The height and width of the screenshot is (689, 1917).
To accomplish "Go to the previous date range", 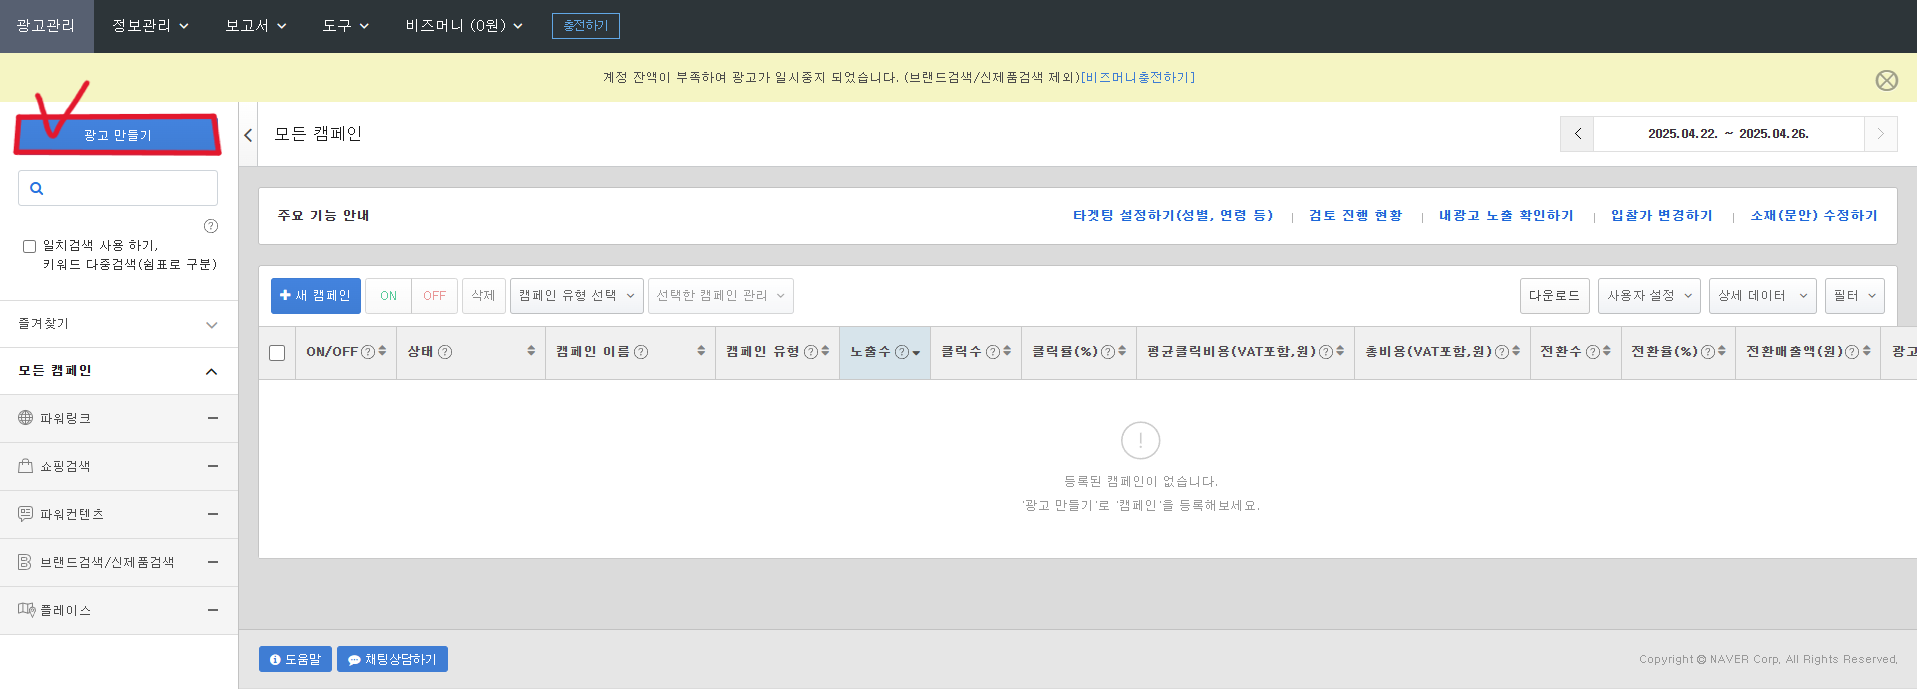I will (1577, 134).
